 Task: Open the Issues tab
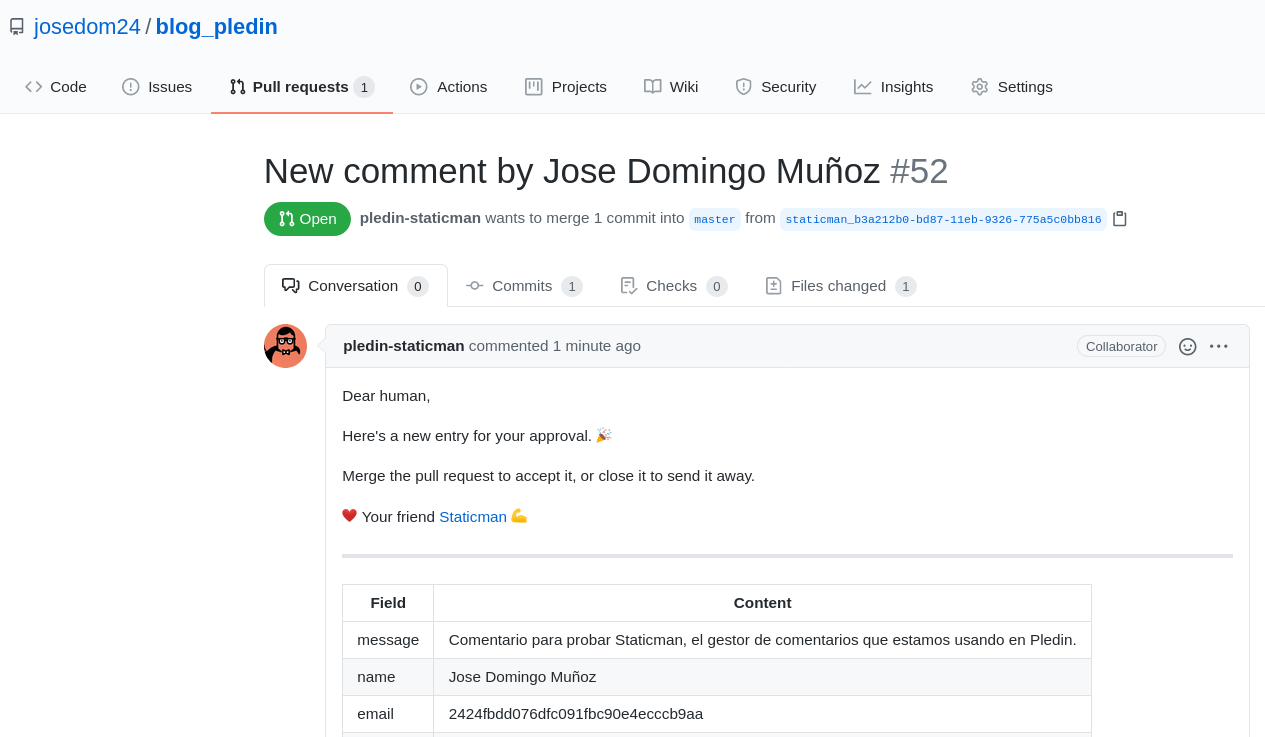pyautogui.click(x=157, y=87)
